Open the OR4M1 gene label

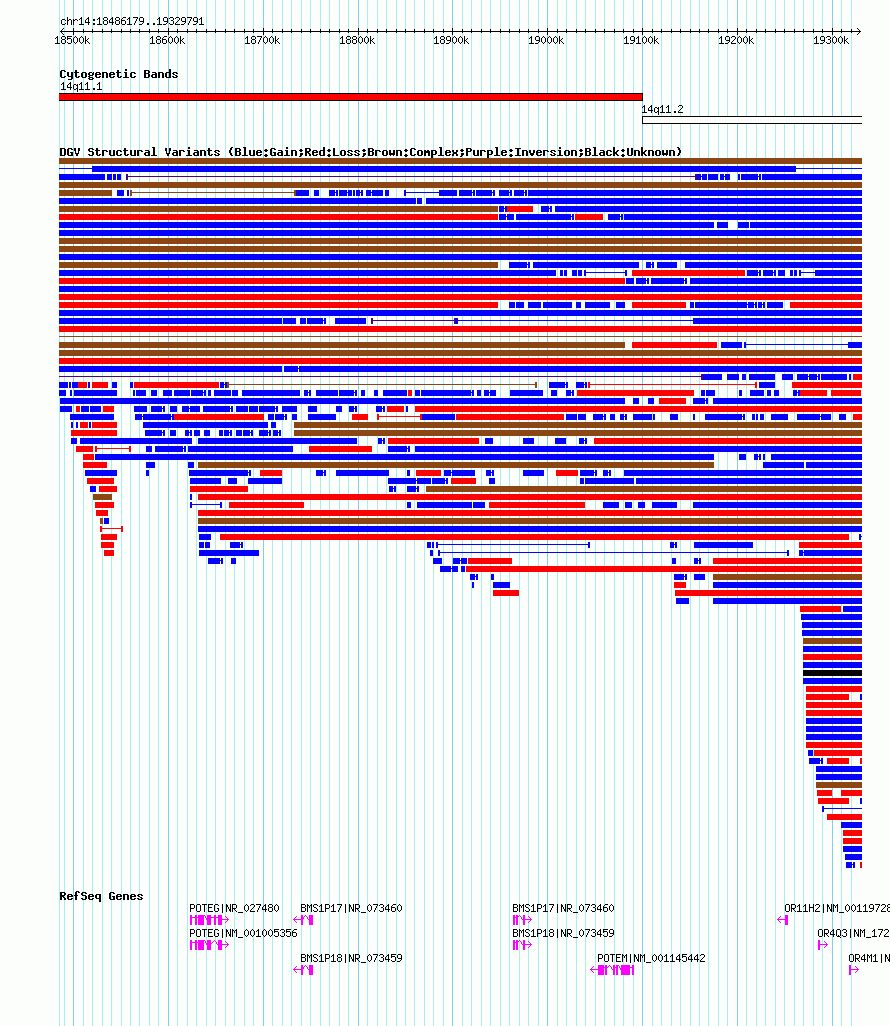click(869, 958)
